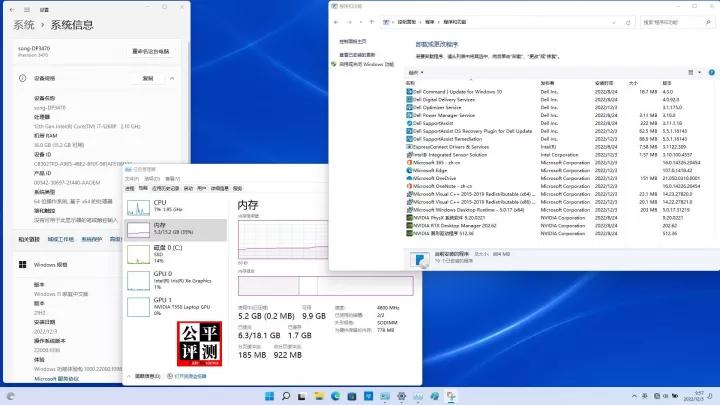Refresh the Programs and Features address bar
Viewport: 720px width, 405px height.
628,22
